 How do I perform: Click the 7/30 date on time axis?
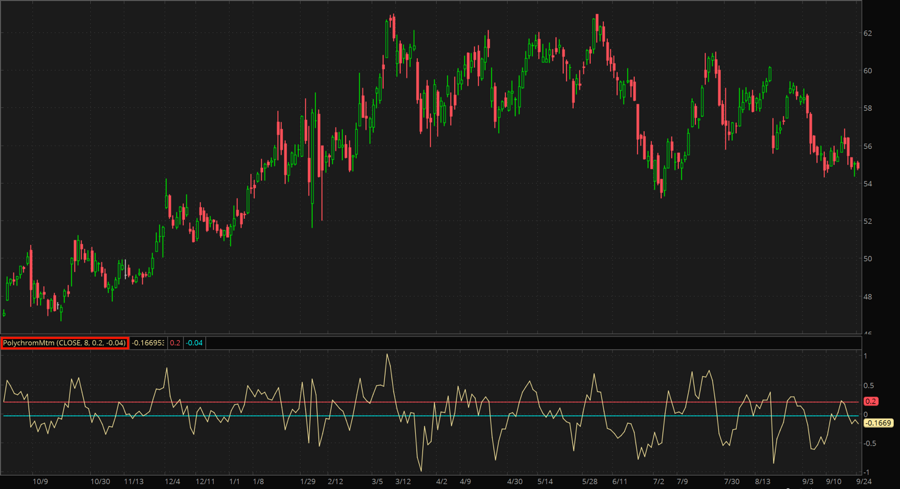(731, 481)
